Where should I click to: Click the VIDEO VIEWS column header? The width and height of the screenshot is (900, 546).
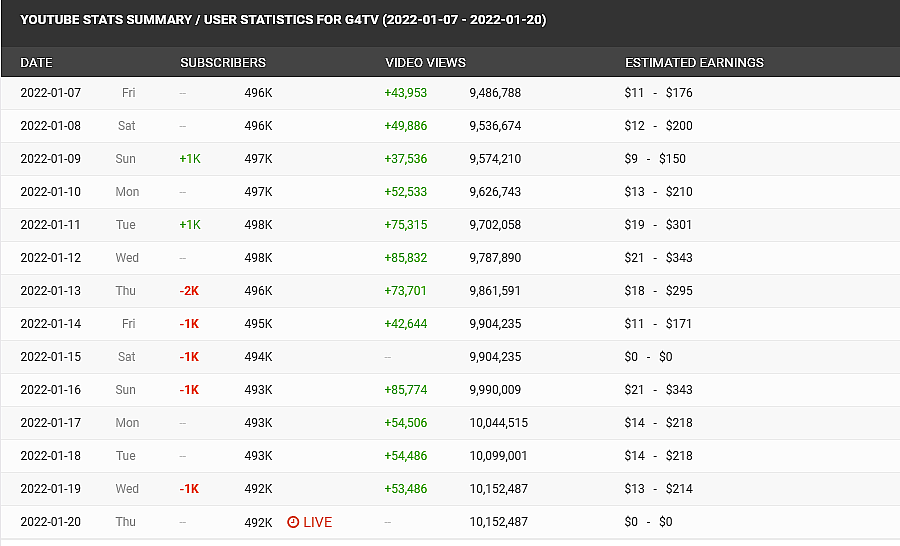425,62
